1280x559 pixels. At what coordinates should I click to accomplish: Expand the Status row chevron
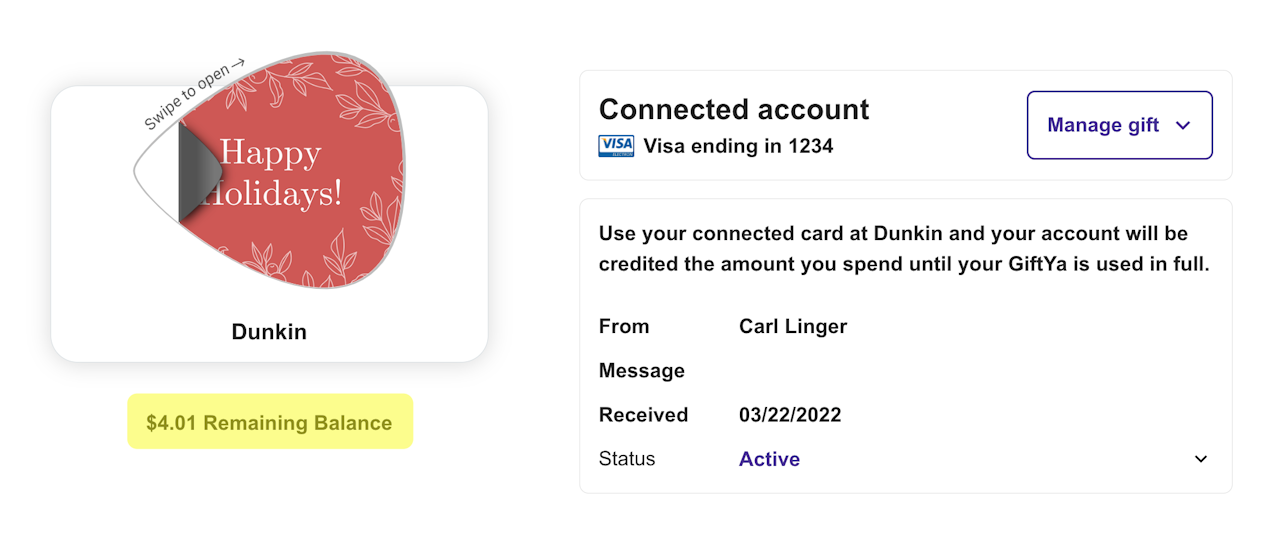pyautogui.click(x=1201, y=459)
